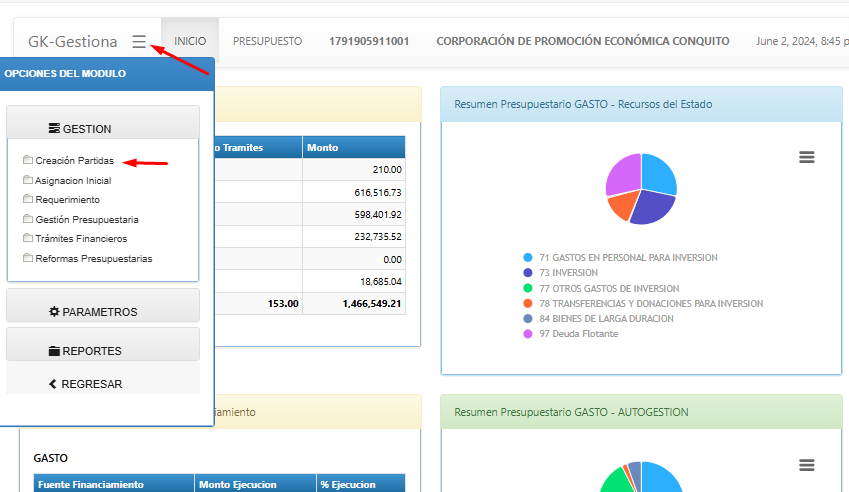
Task: Open the PRESUPUESTO tab
Action: [x=267, y=41]
